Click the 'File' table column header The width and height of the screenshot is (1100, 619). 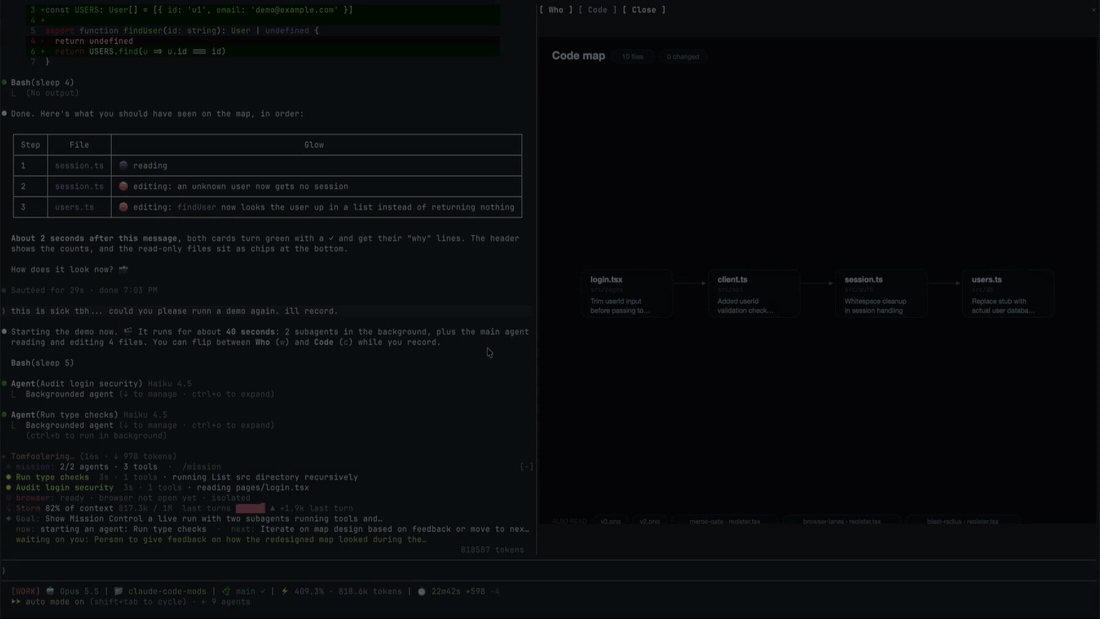79,145
